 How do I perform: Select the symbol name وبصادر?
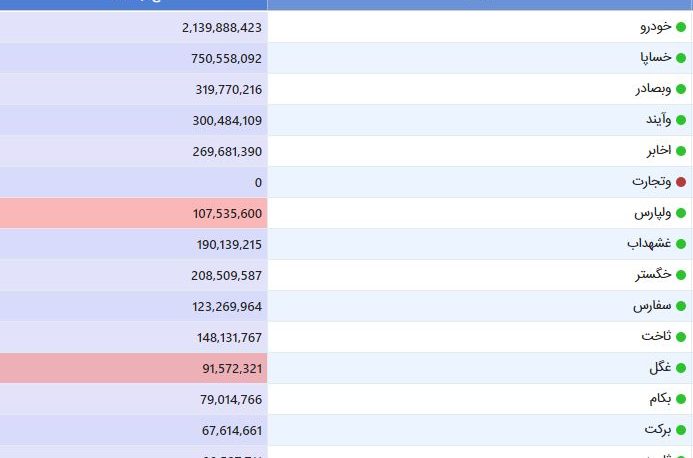pyautogui.click(x=654, y=89)
